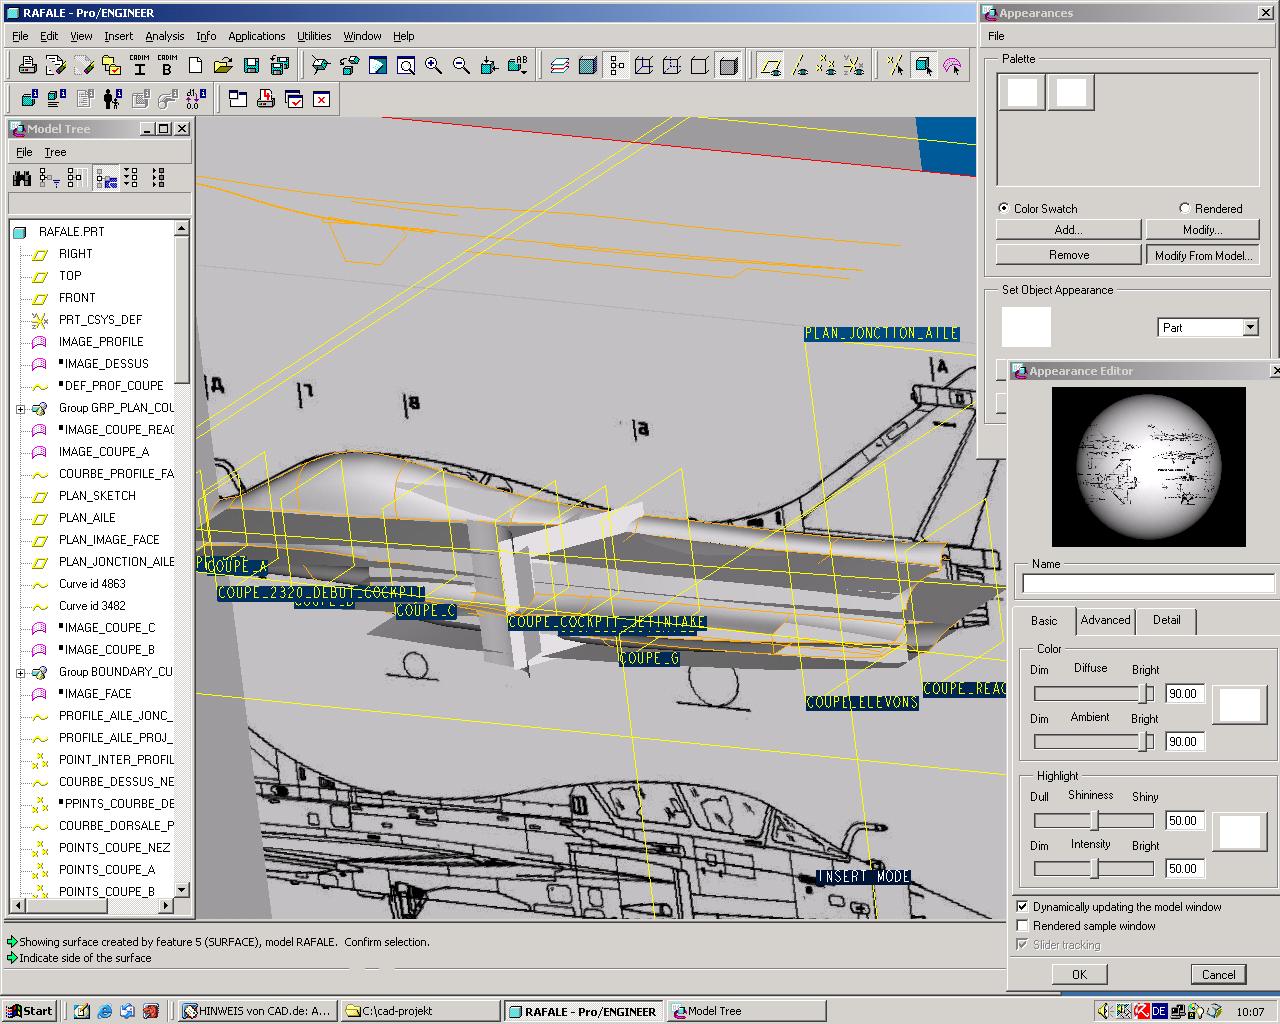Viewport: 1280px width, 1024px height.
Task: Toggle datum points display
Action: point(826,66)
